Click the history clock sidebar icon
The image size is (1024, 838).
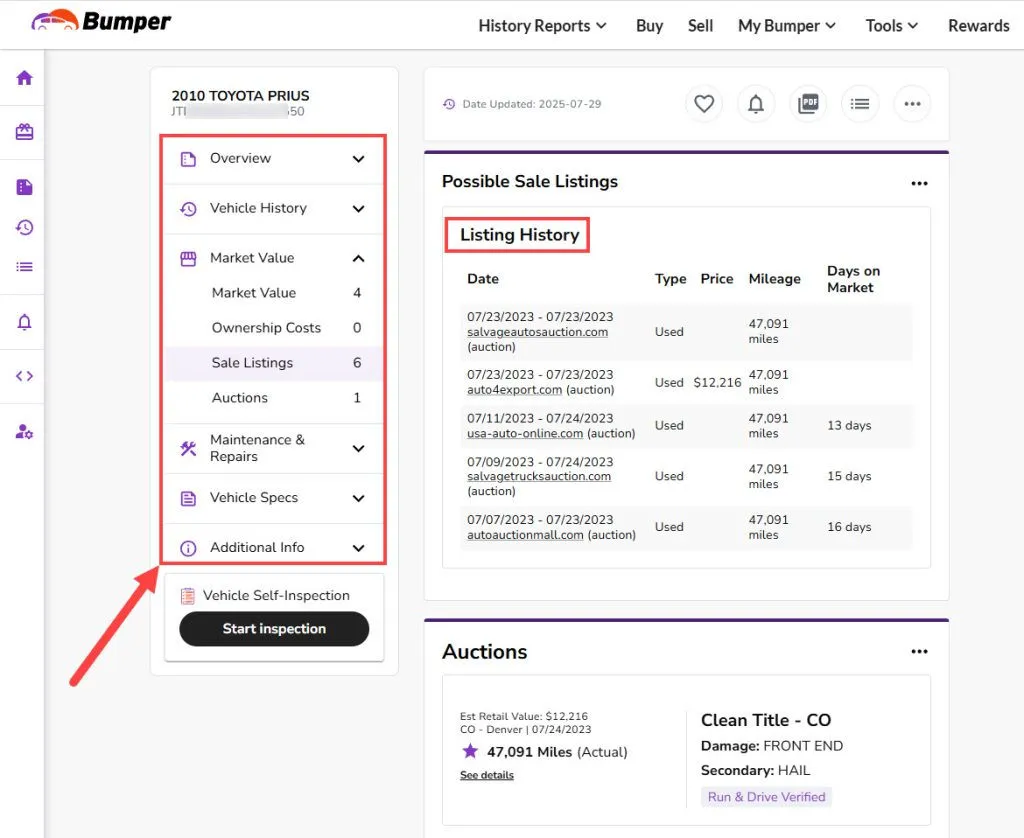(x=24, y=227)
